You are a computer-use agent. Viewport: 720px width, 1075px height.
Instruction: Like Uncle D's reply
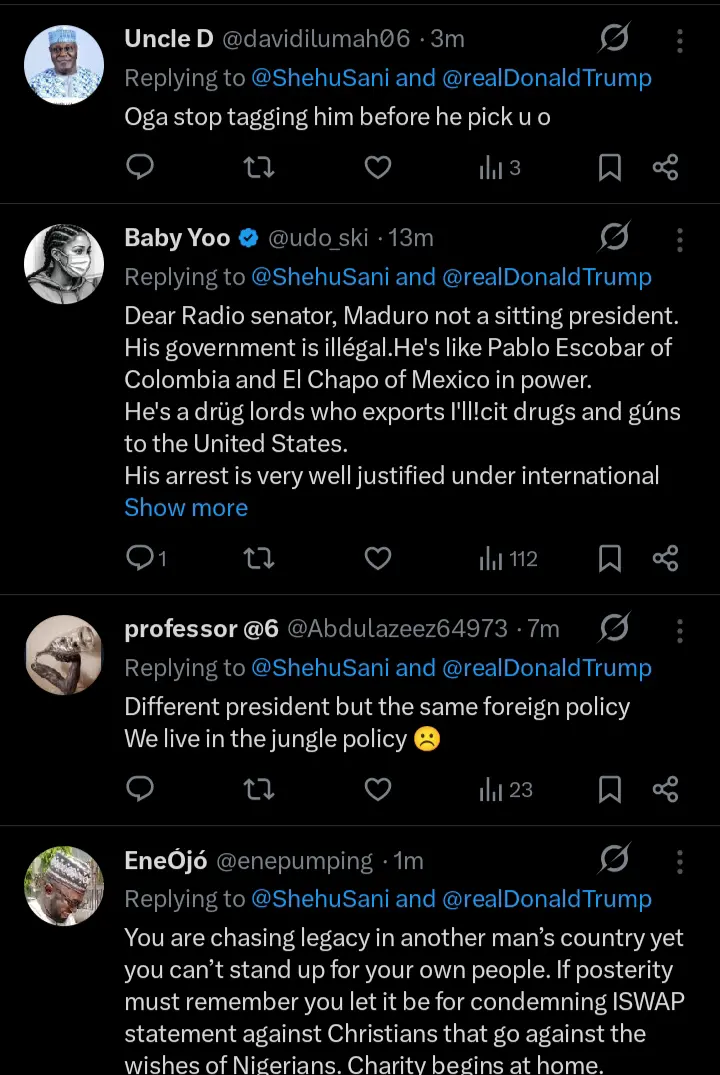coord(377,168)
